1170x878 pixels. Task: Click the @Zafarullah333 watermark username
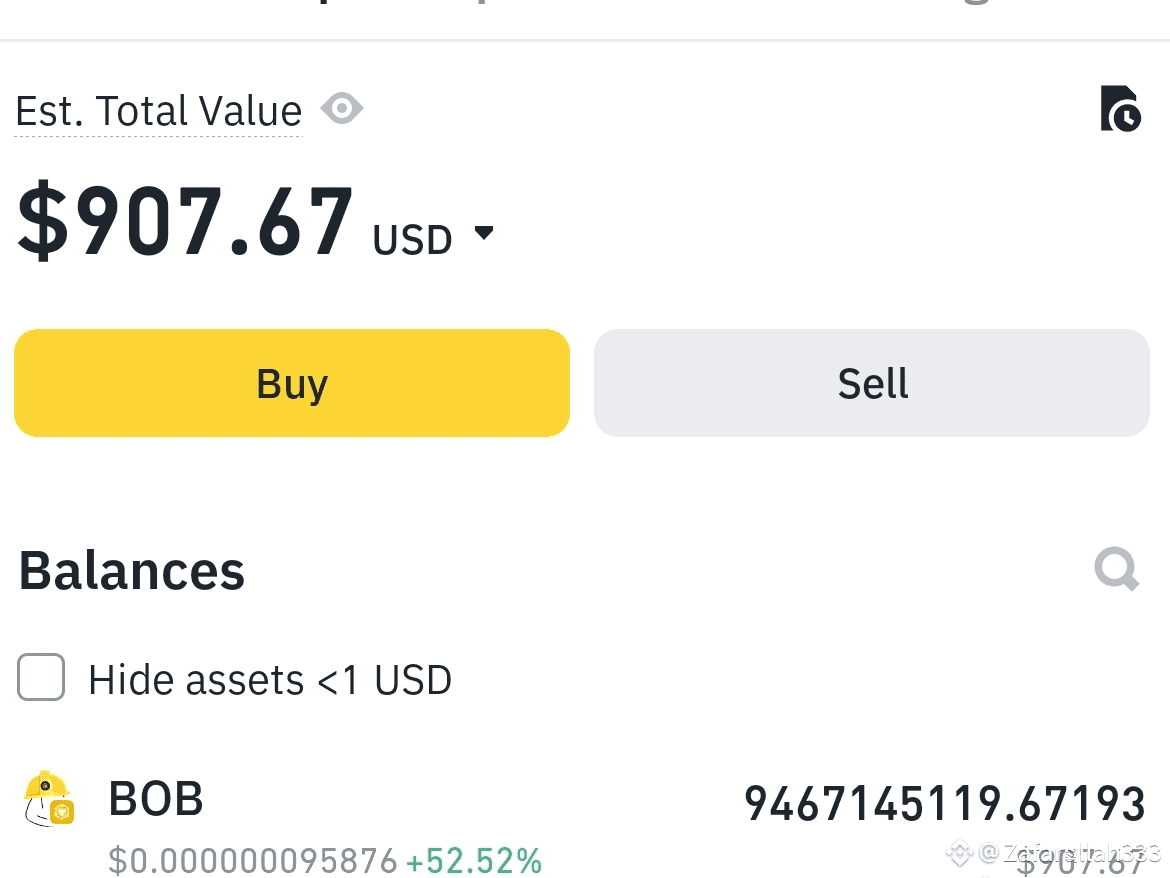point(1070,852)
